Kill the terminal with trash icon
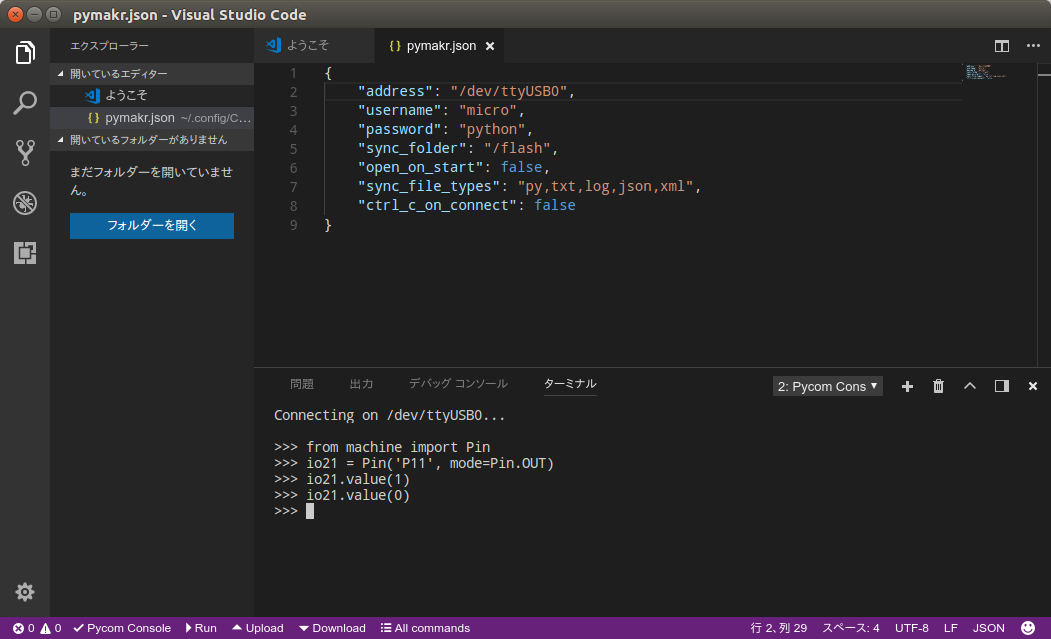The image size is (1051, 639). click(938, 386)
